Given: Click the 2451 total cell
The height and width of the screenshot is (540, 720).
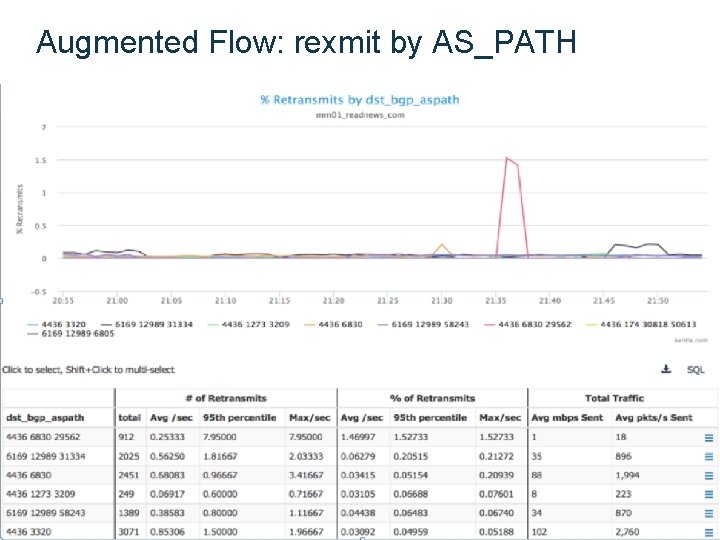Looking at the screenshot, I should [129, 475].
